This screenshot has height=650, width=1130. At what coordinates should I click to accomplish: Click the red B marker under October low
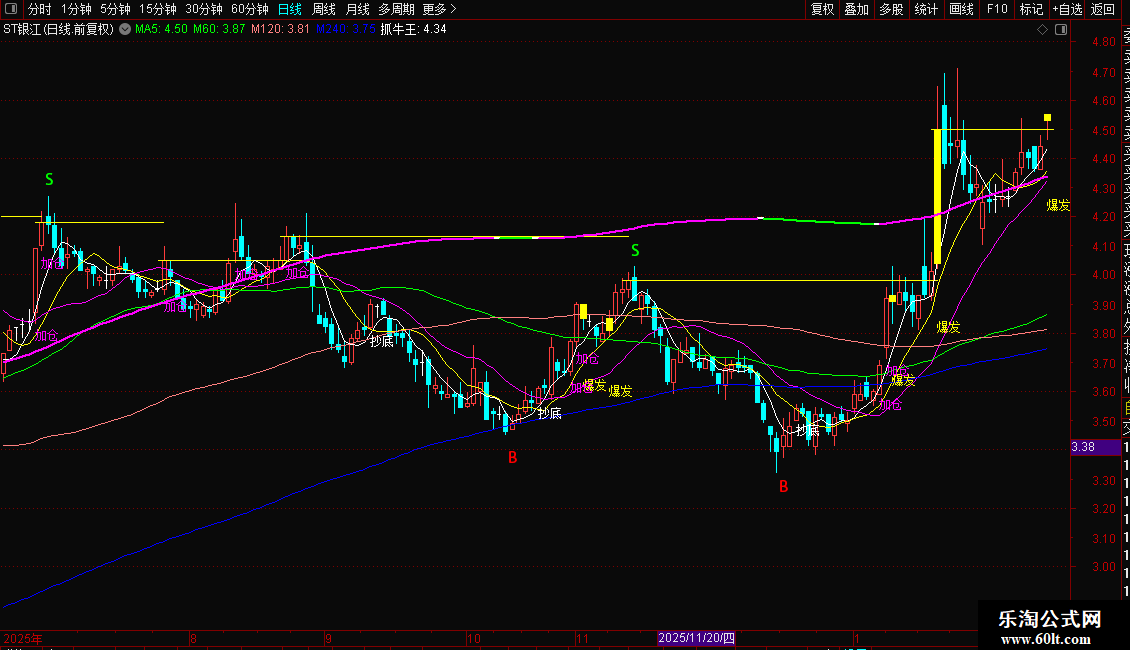512,457
